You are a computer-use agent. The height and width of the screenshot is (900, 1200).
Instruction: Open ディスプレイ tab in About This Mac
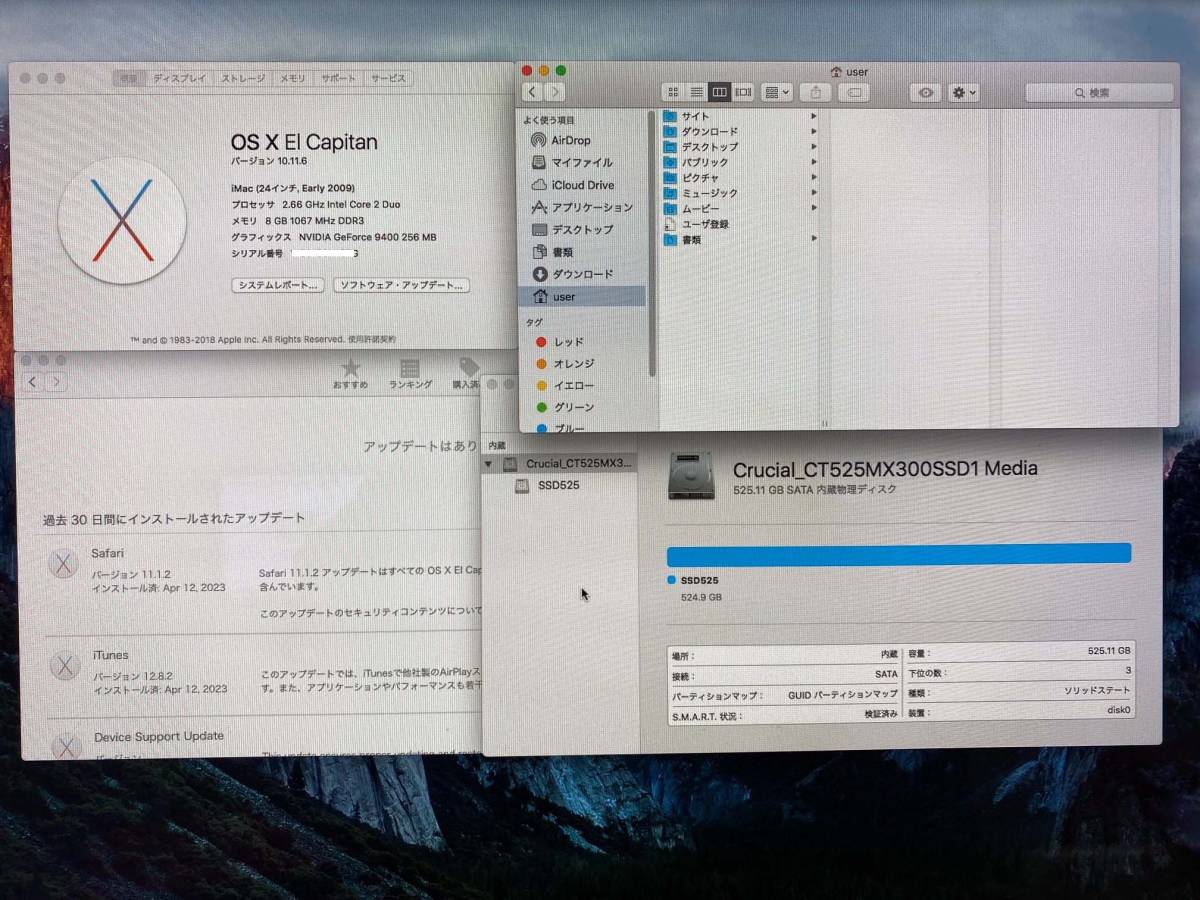pyautogui.click(x=179, y=78)
